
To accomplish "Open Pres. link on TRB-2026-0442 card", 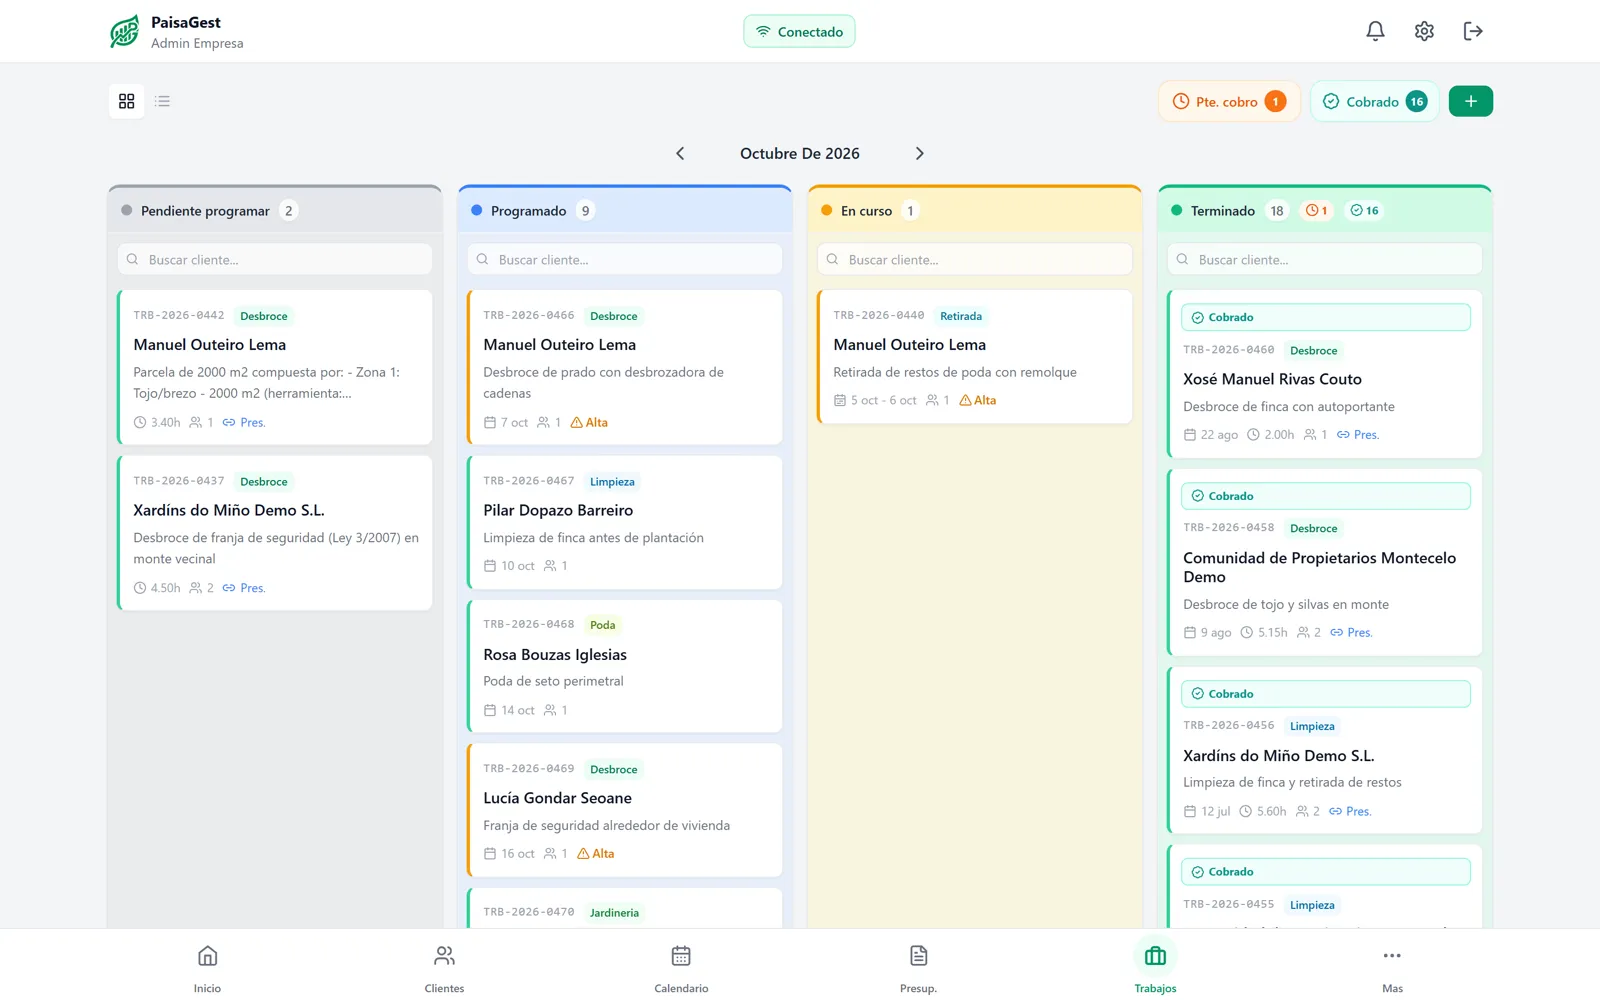I will point(244,422).
